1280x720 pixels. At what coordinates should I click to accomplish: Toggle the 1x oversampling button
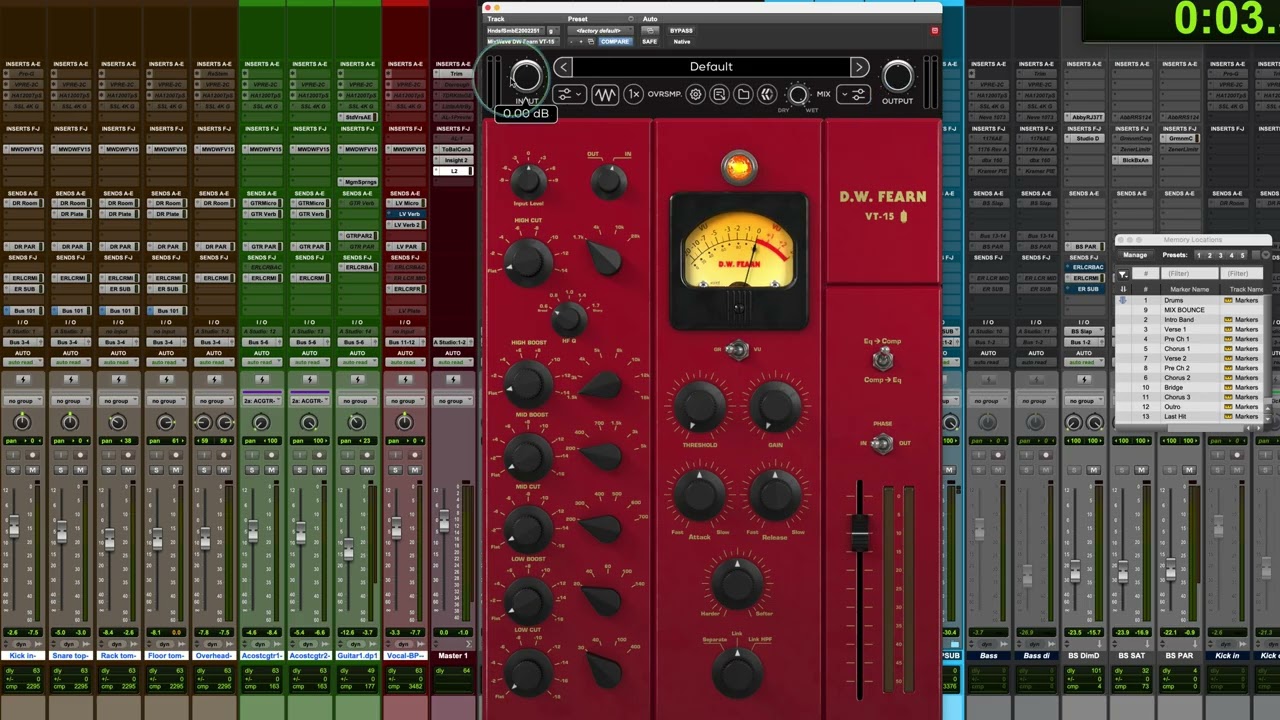(x=633, y=95)
